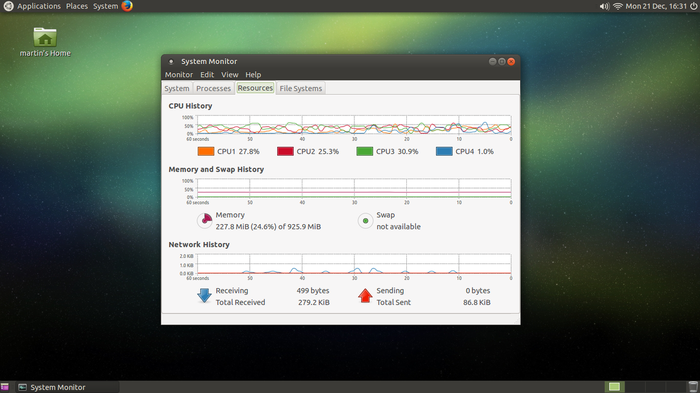Image resolution: width=700 pixels, height=393 pixels.
Task: Click the red Sending arrow icon
Action: click(365, 296)
